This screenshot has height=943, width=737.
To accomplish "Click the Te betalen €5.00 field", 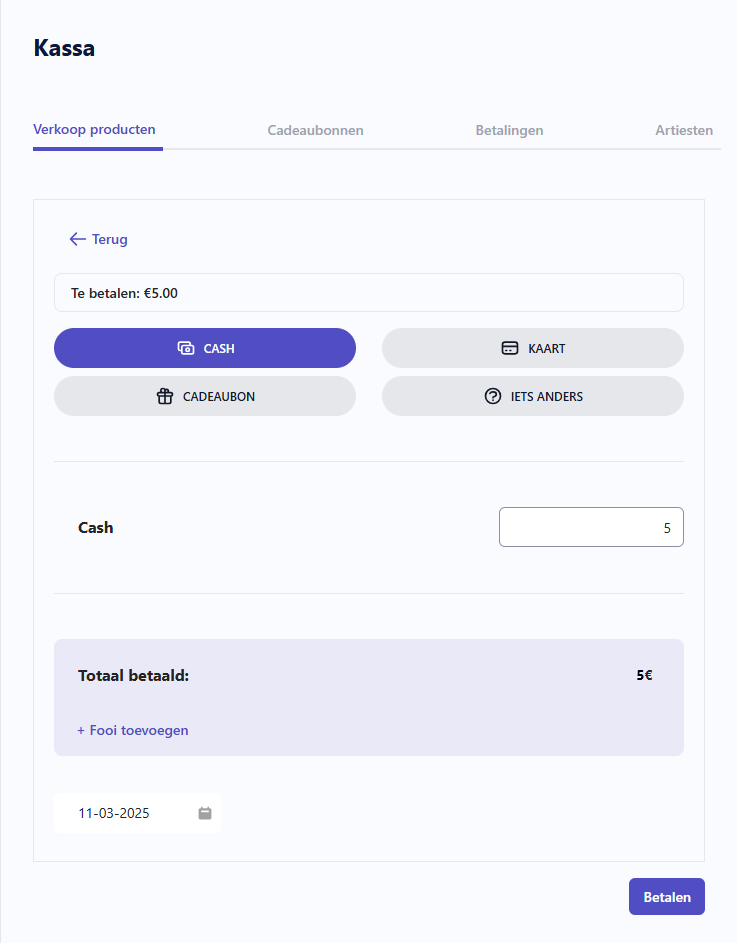I will click(x=369, y=292).
